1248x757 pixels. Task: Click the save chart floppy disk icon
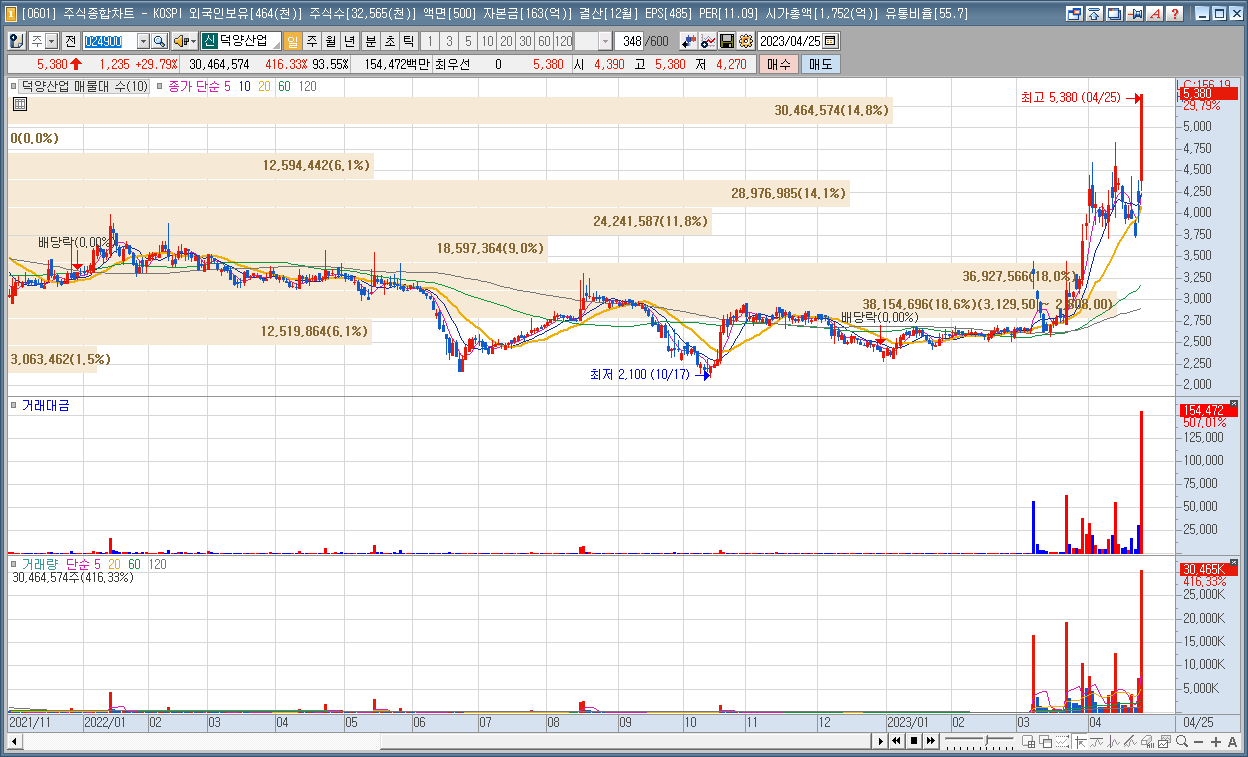pos(727,41)
